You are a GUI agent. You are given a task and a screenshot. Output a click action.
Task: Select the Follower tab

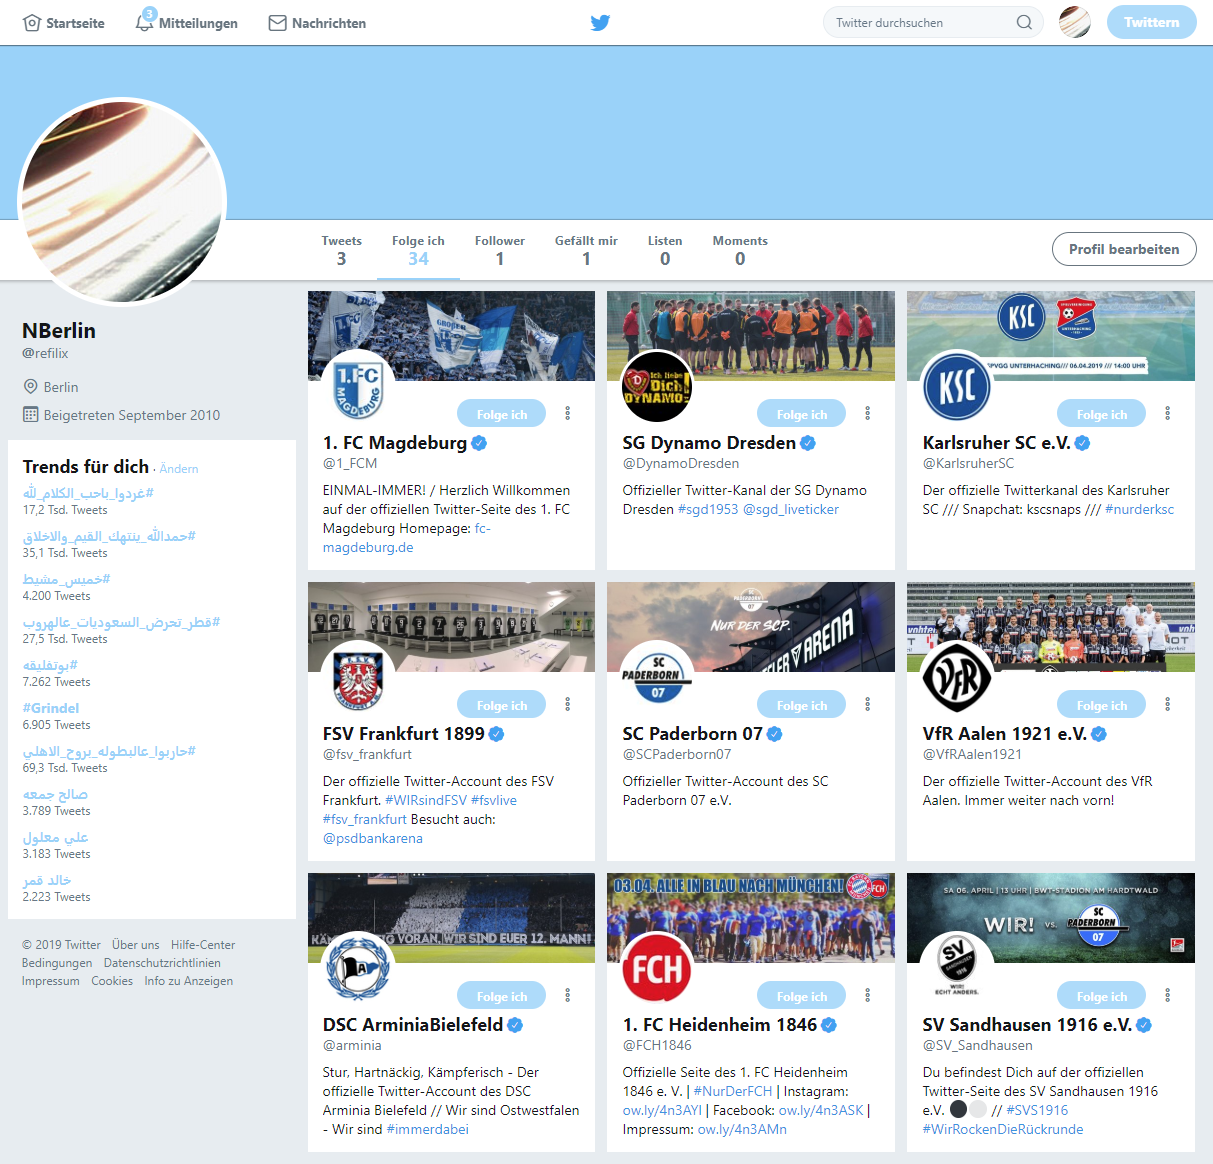pos(499,250)
